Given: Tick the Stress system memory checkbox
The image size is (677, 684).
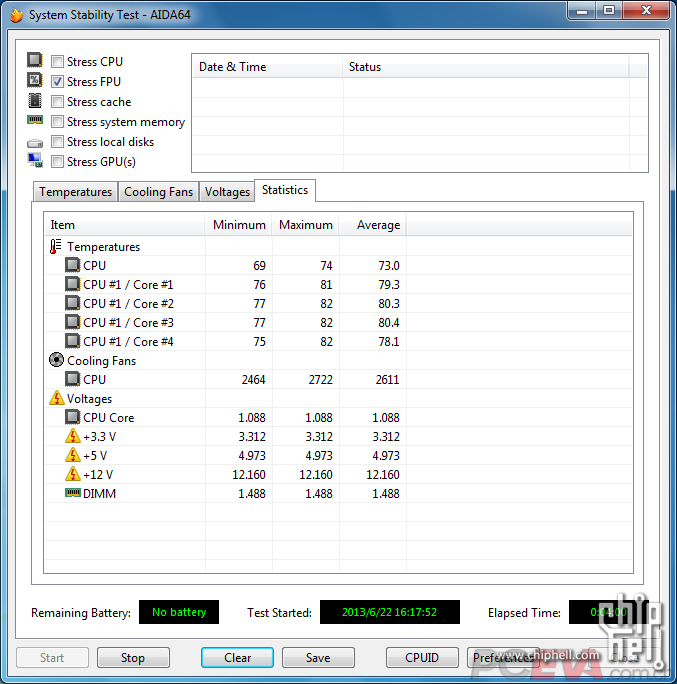Looking at the screenshot, I should click(57, 122).
